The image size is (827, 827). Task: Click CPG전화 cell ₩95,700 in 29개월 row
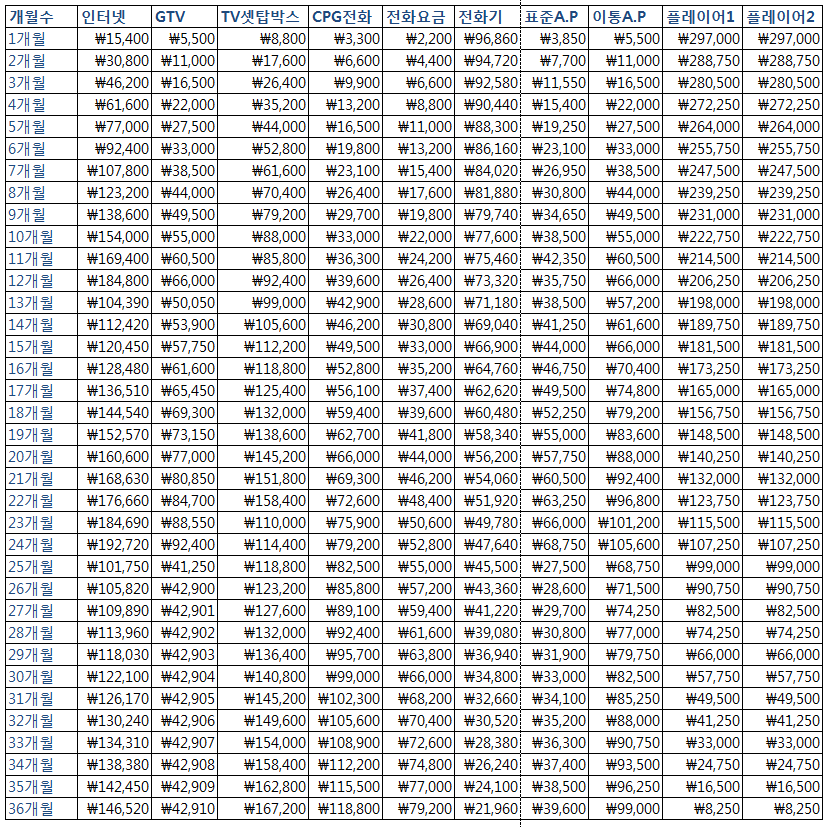pos(345,655)
